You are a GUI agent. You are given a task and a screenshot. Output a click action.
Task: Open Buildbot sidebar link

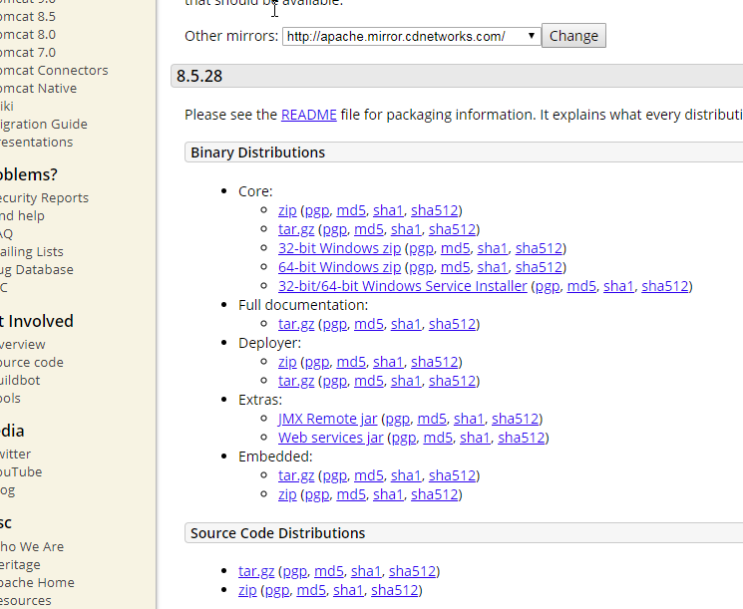[x=20, y=381]
